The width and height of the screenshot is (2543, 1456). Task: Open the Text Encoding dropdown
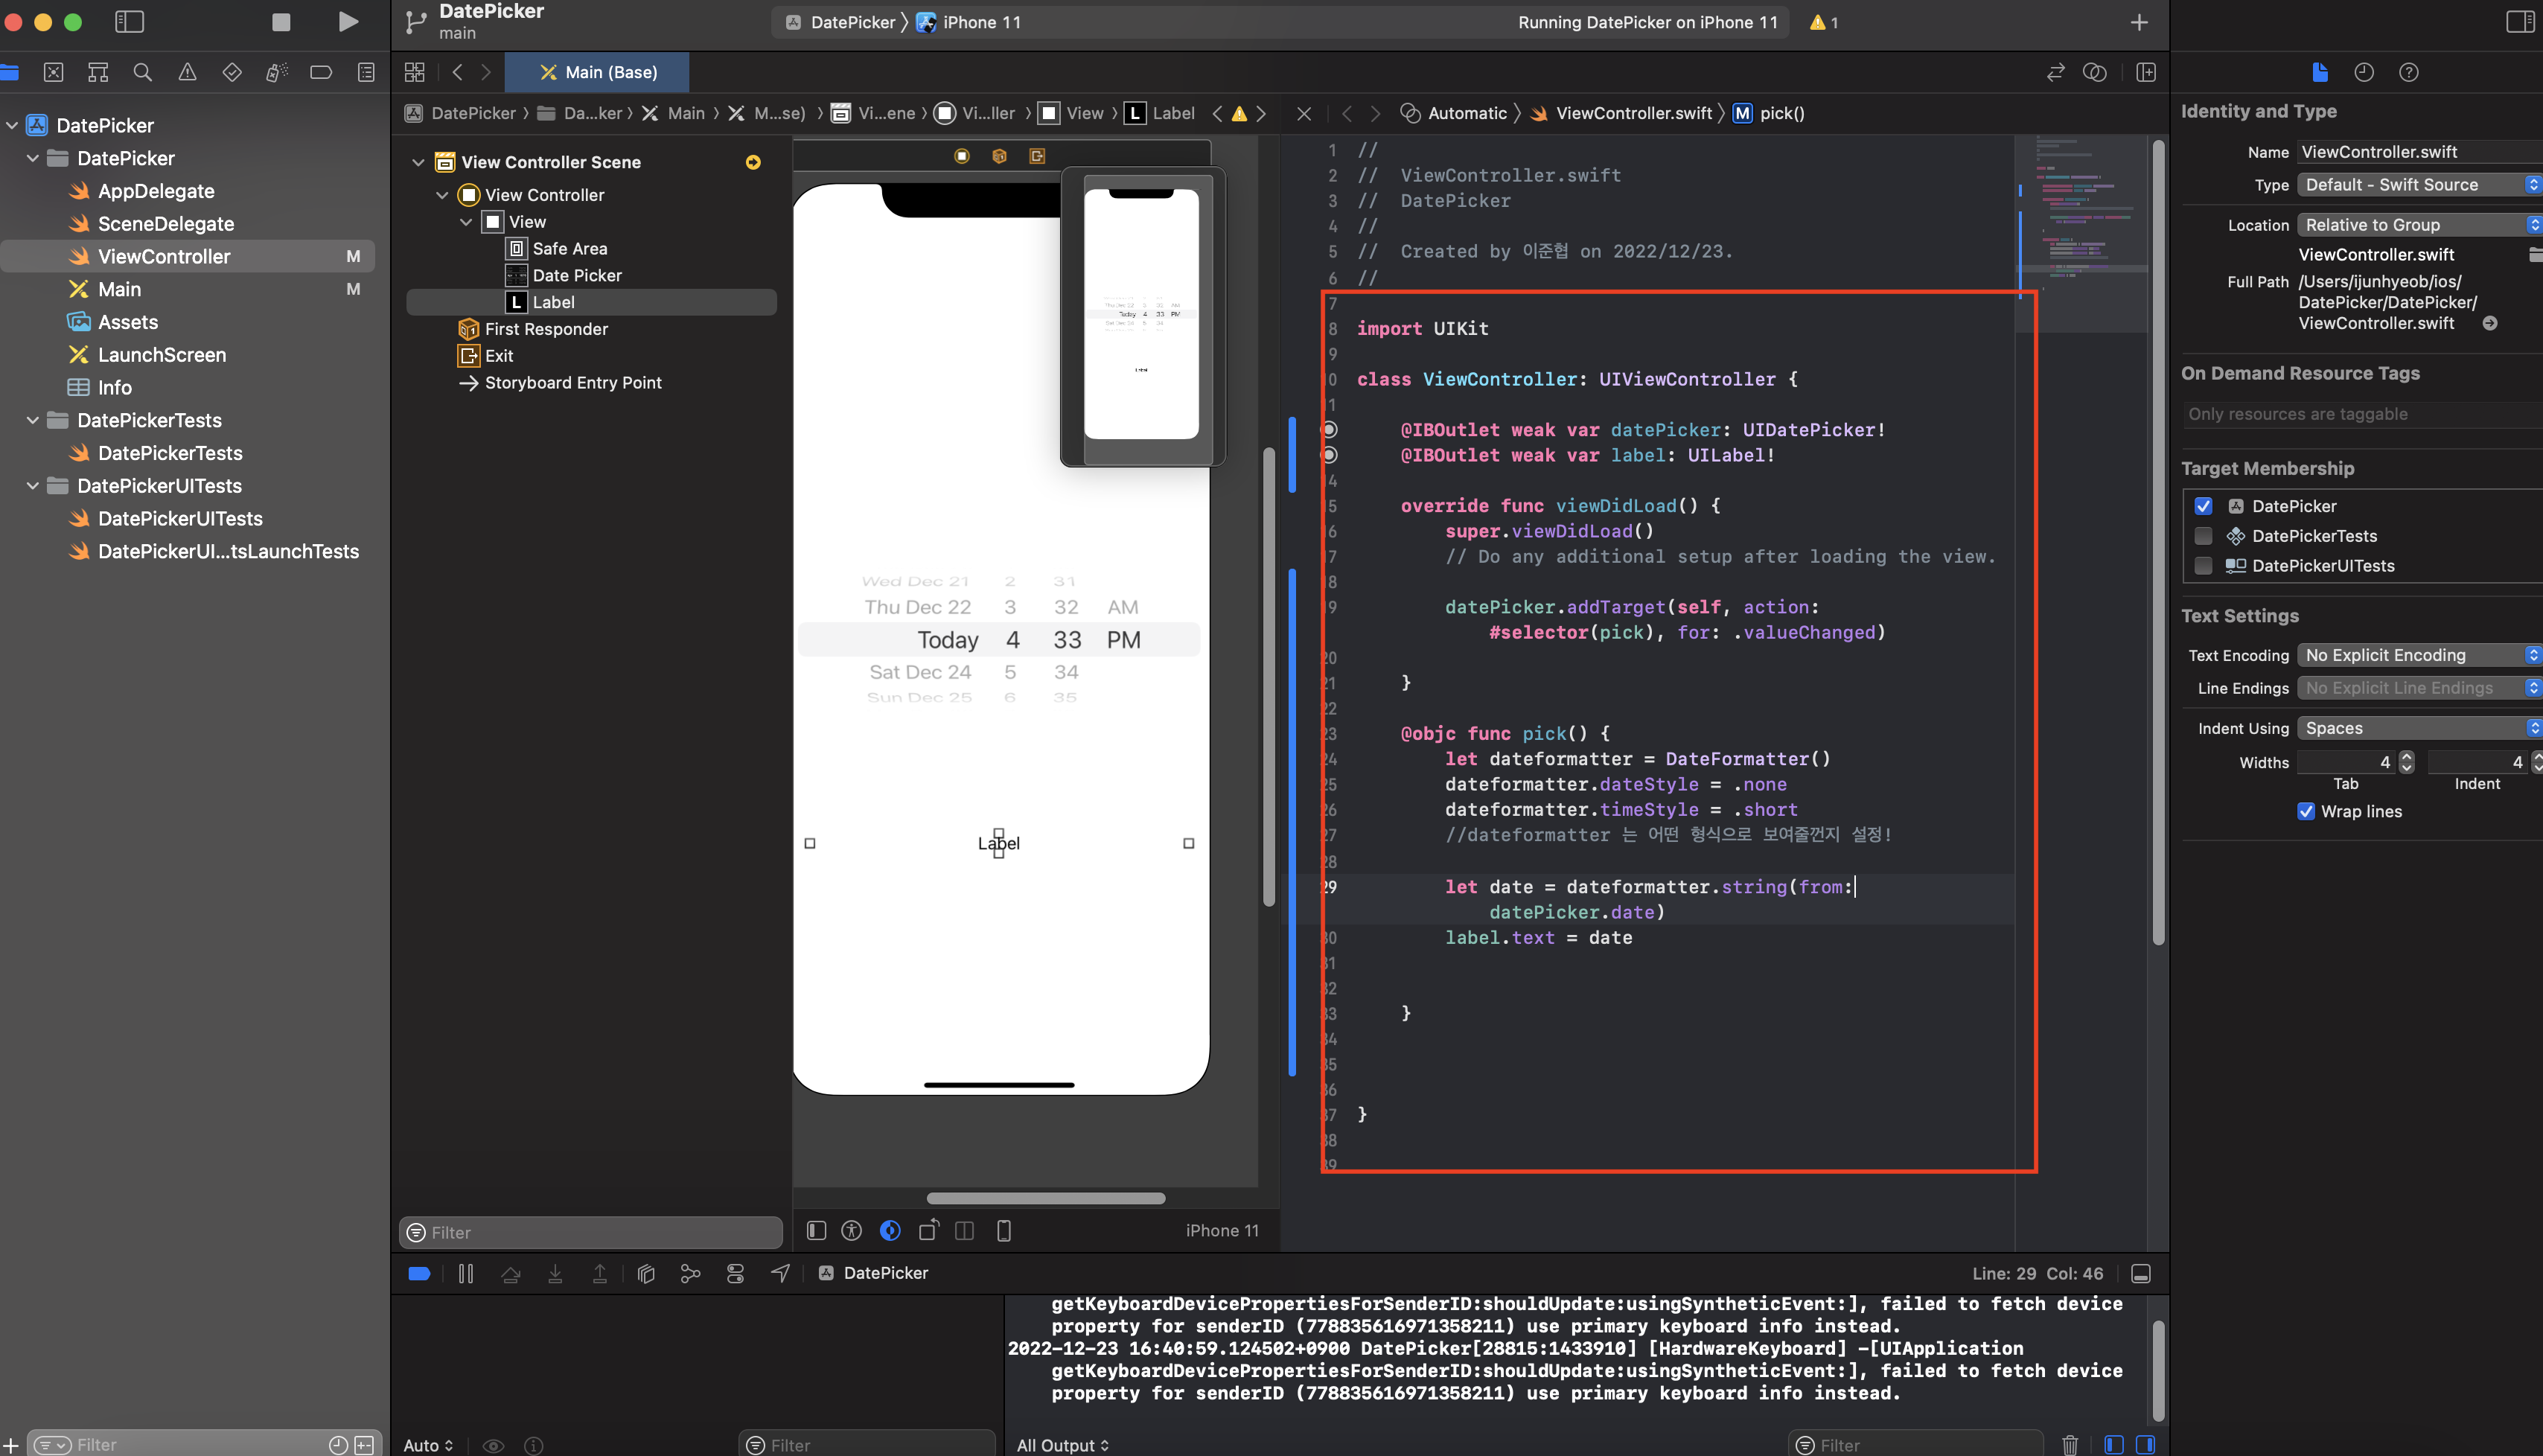click(x=2418, y=655)
